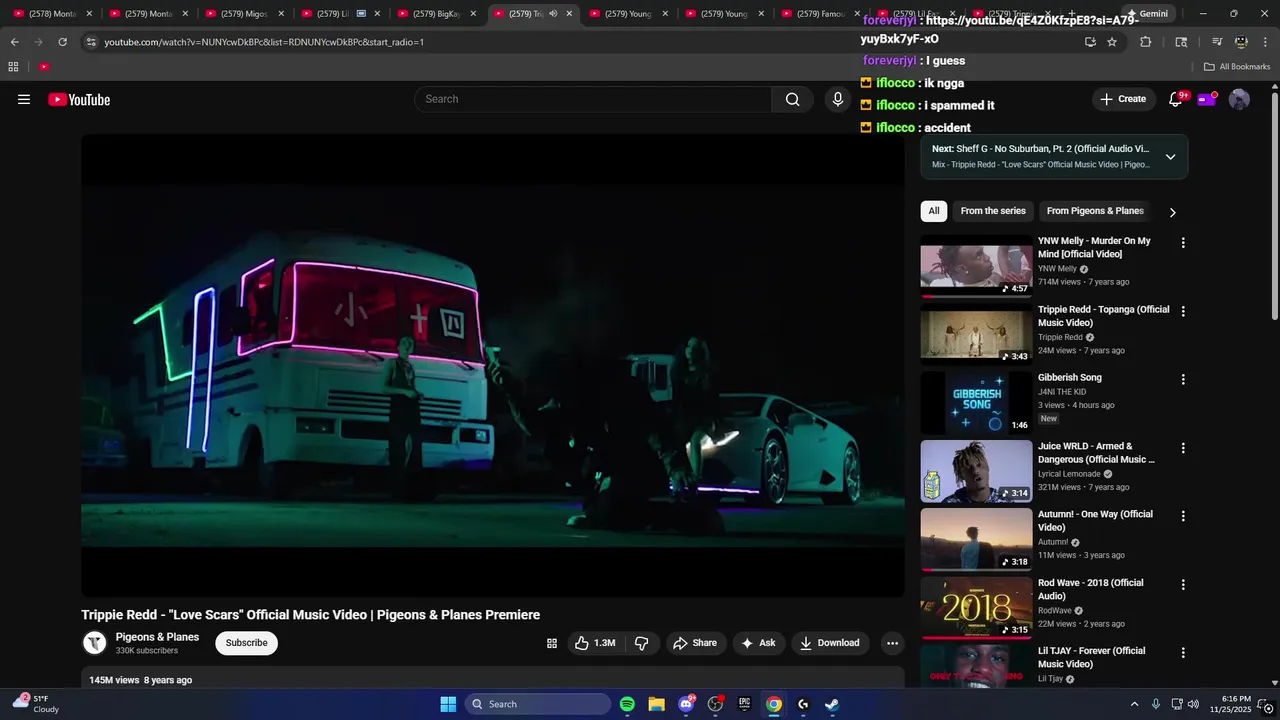Show hidden system tray icons

click(1134, 704)
